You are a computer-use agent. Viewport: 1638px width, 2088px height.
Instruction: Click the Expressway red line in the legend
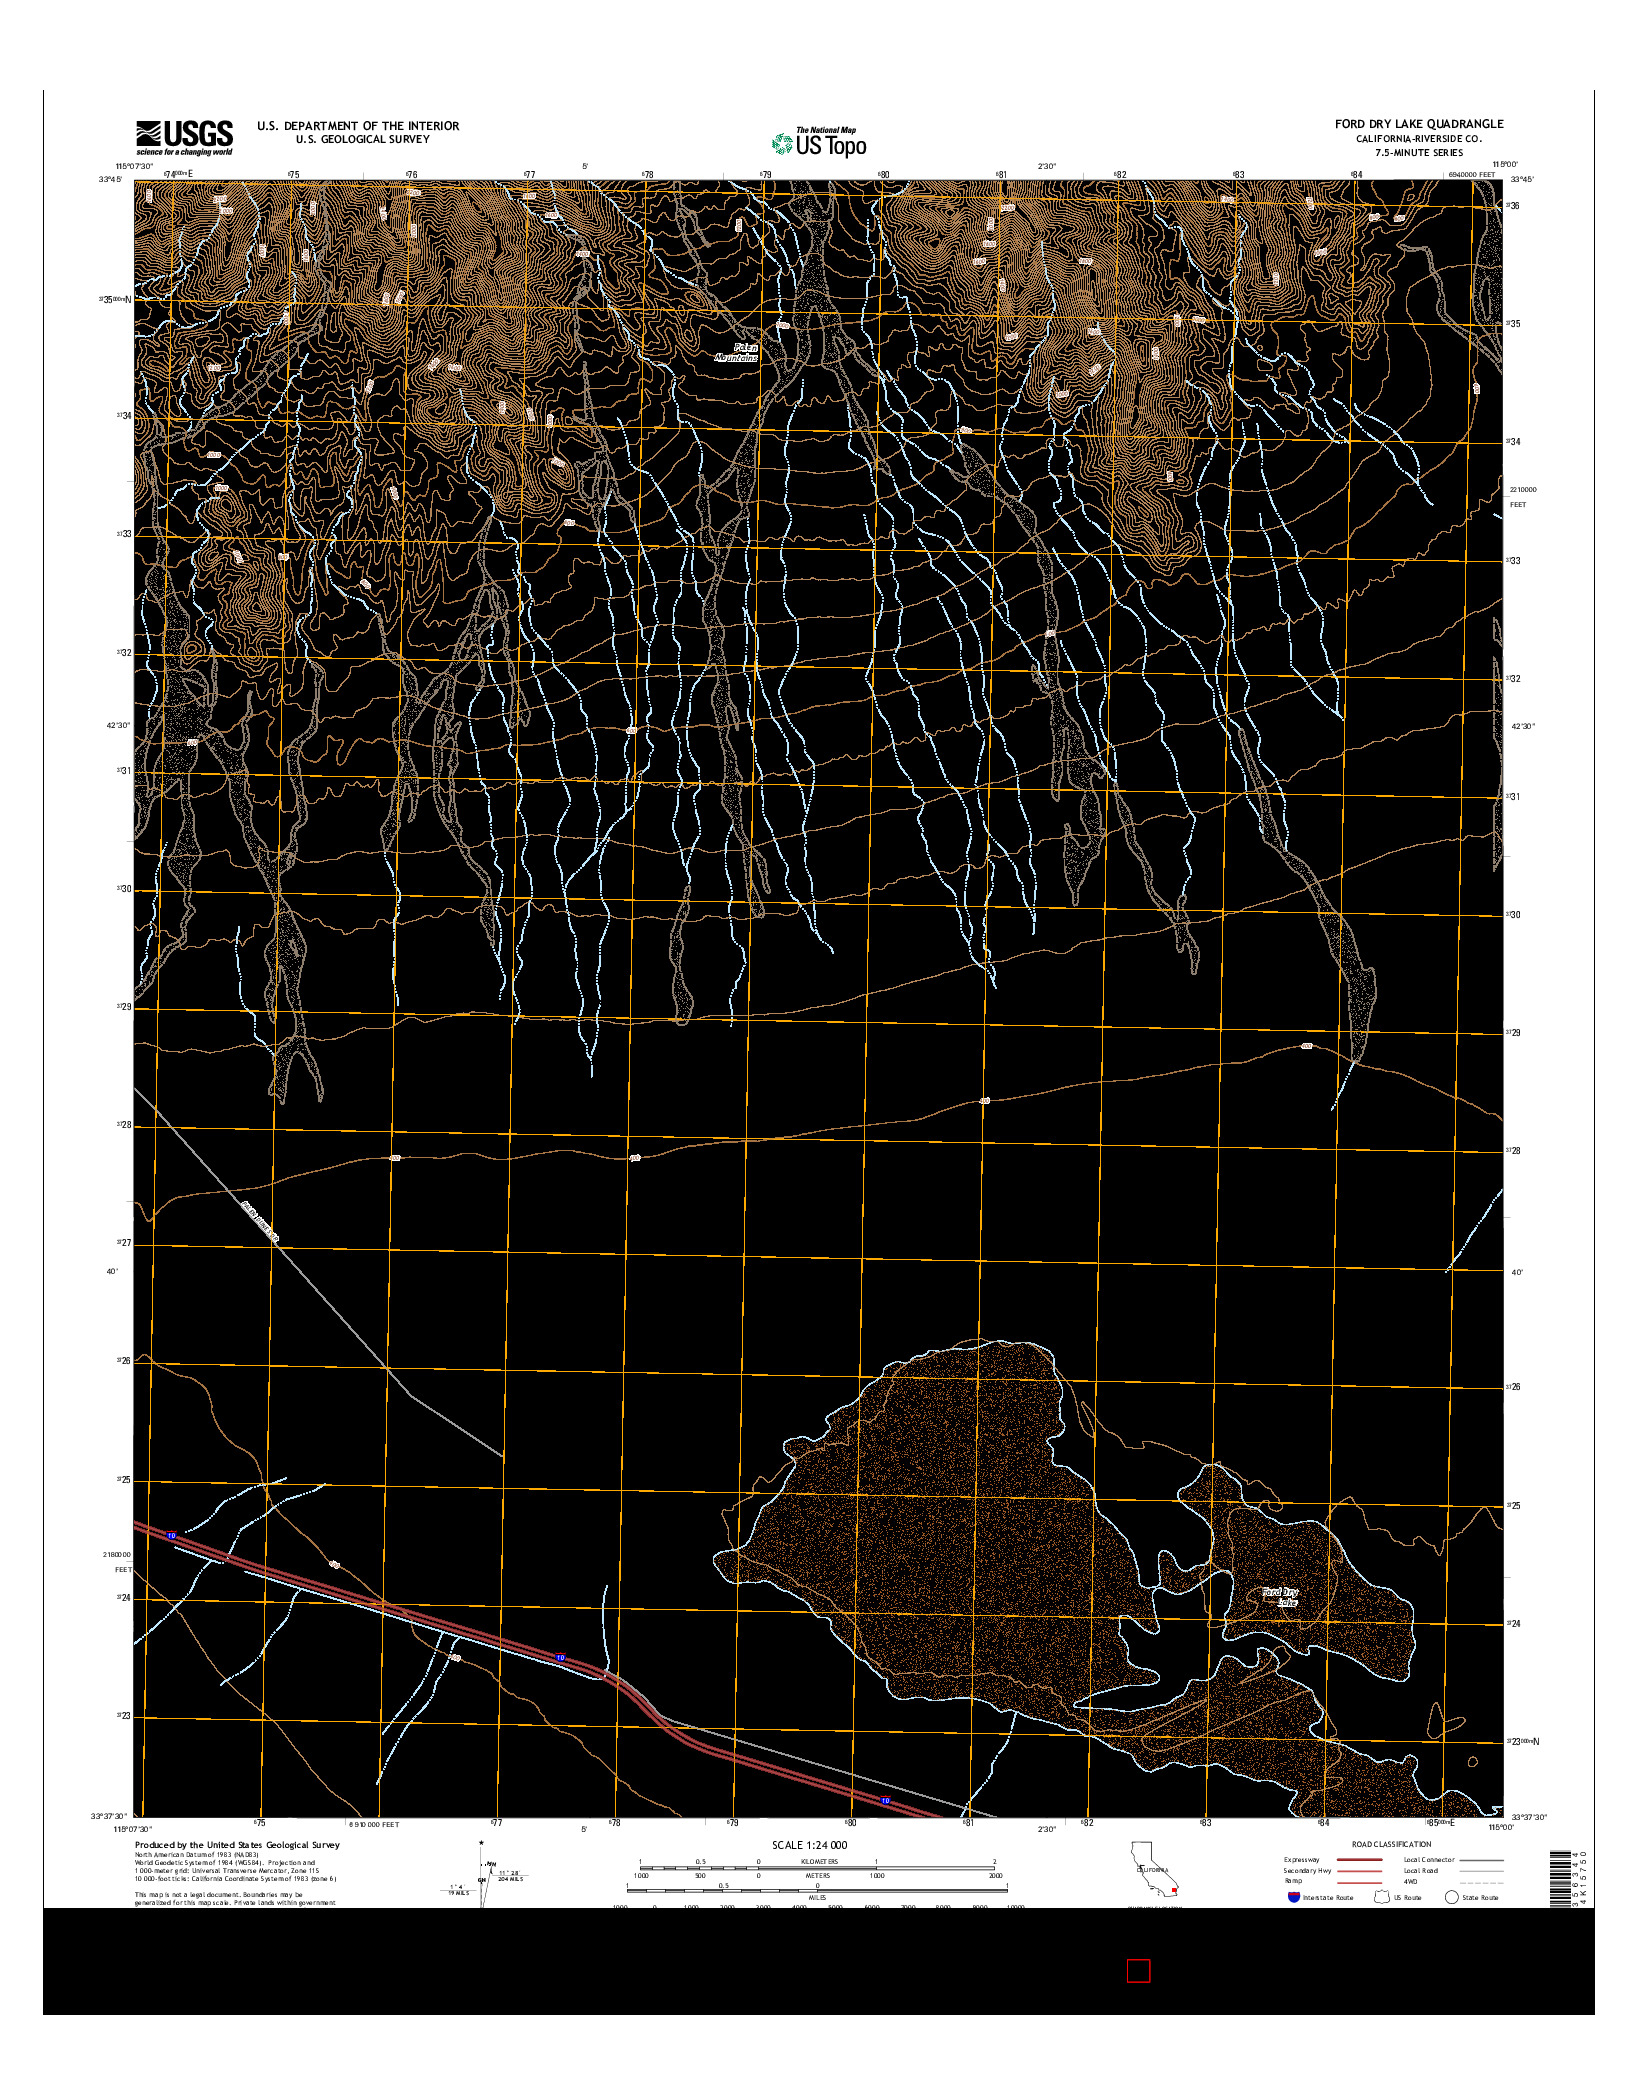pyautogui.click(x=1360, y=1860)
